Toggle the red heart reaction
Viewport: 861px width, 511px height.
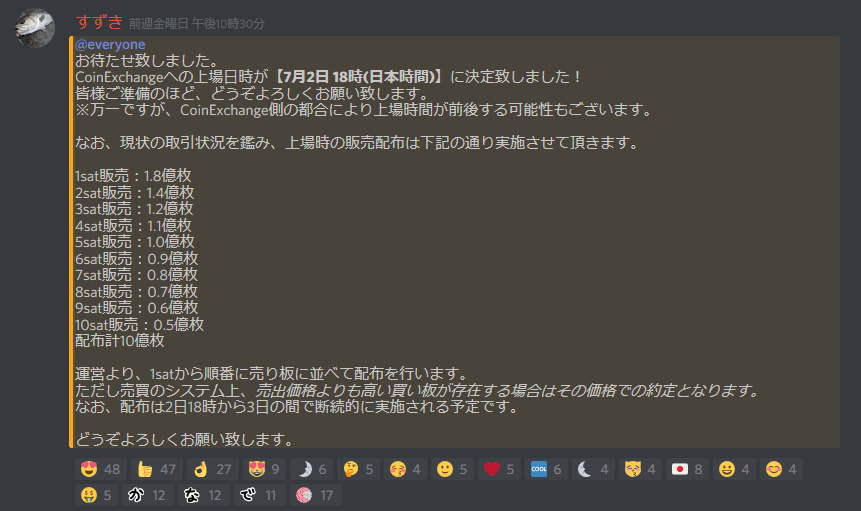pyautogui.click(x=499, y=469)
